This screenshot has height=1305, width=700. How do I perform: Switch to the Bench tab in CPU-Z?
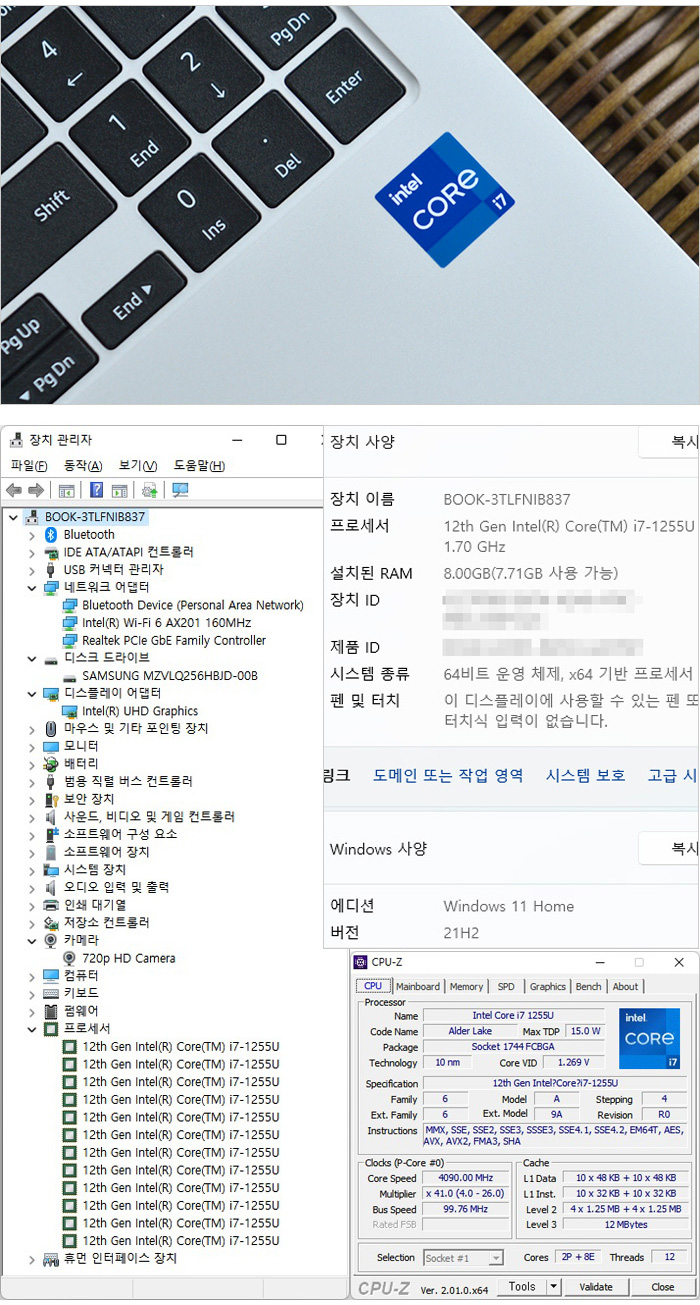589,986
